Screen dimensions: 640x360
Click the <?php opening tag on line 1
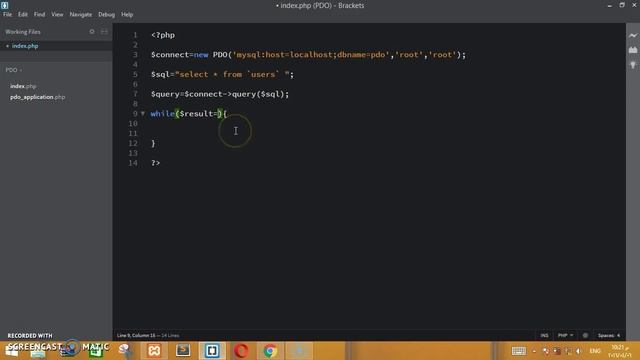[163, 35]
